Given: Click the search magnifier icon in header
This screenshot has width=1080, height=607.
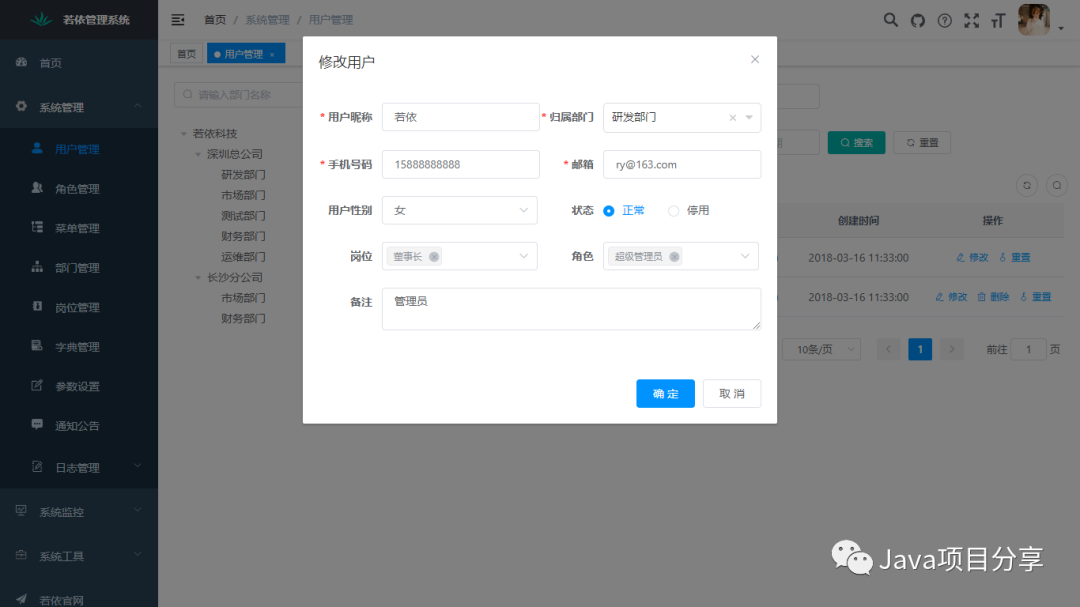Looking at the screenshot, I should pos(891,20).
